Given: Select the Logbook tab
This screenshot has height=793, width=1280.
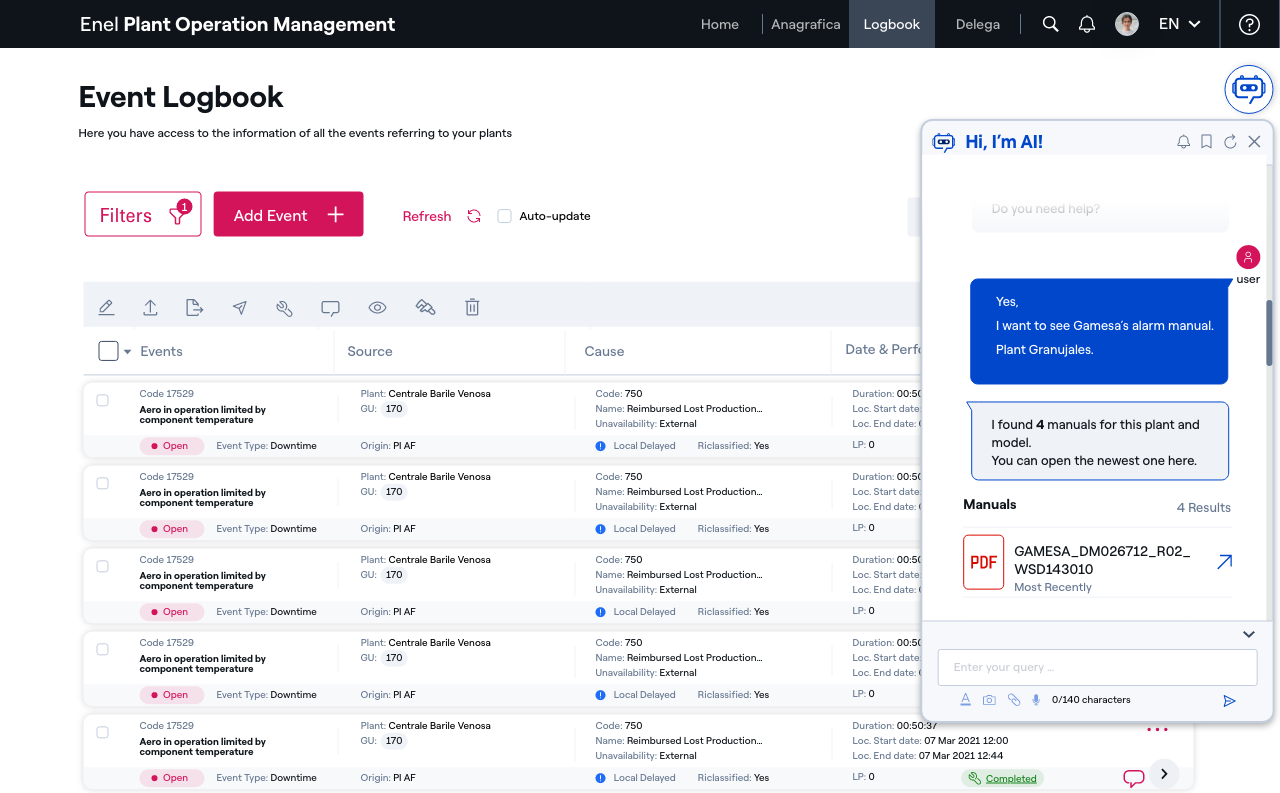Looking at the screenshot, I should coord(892,24).
